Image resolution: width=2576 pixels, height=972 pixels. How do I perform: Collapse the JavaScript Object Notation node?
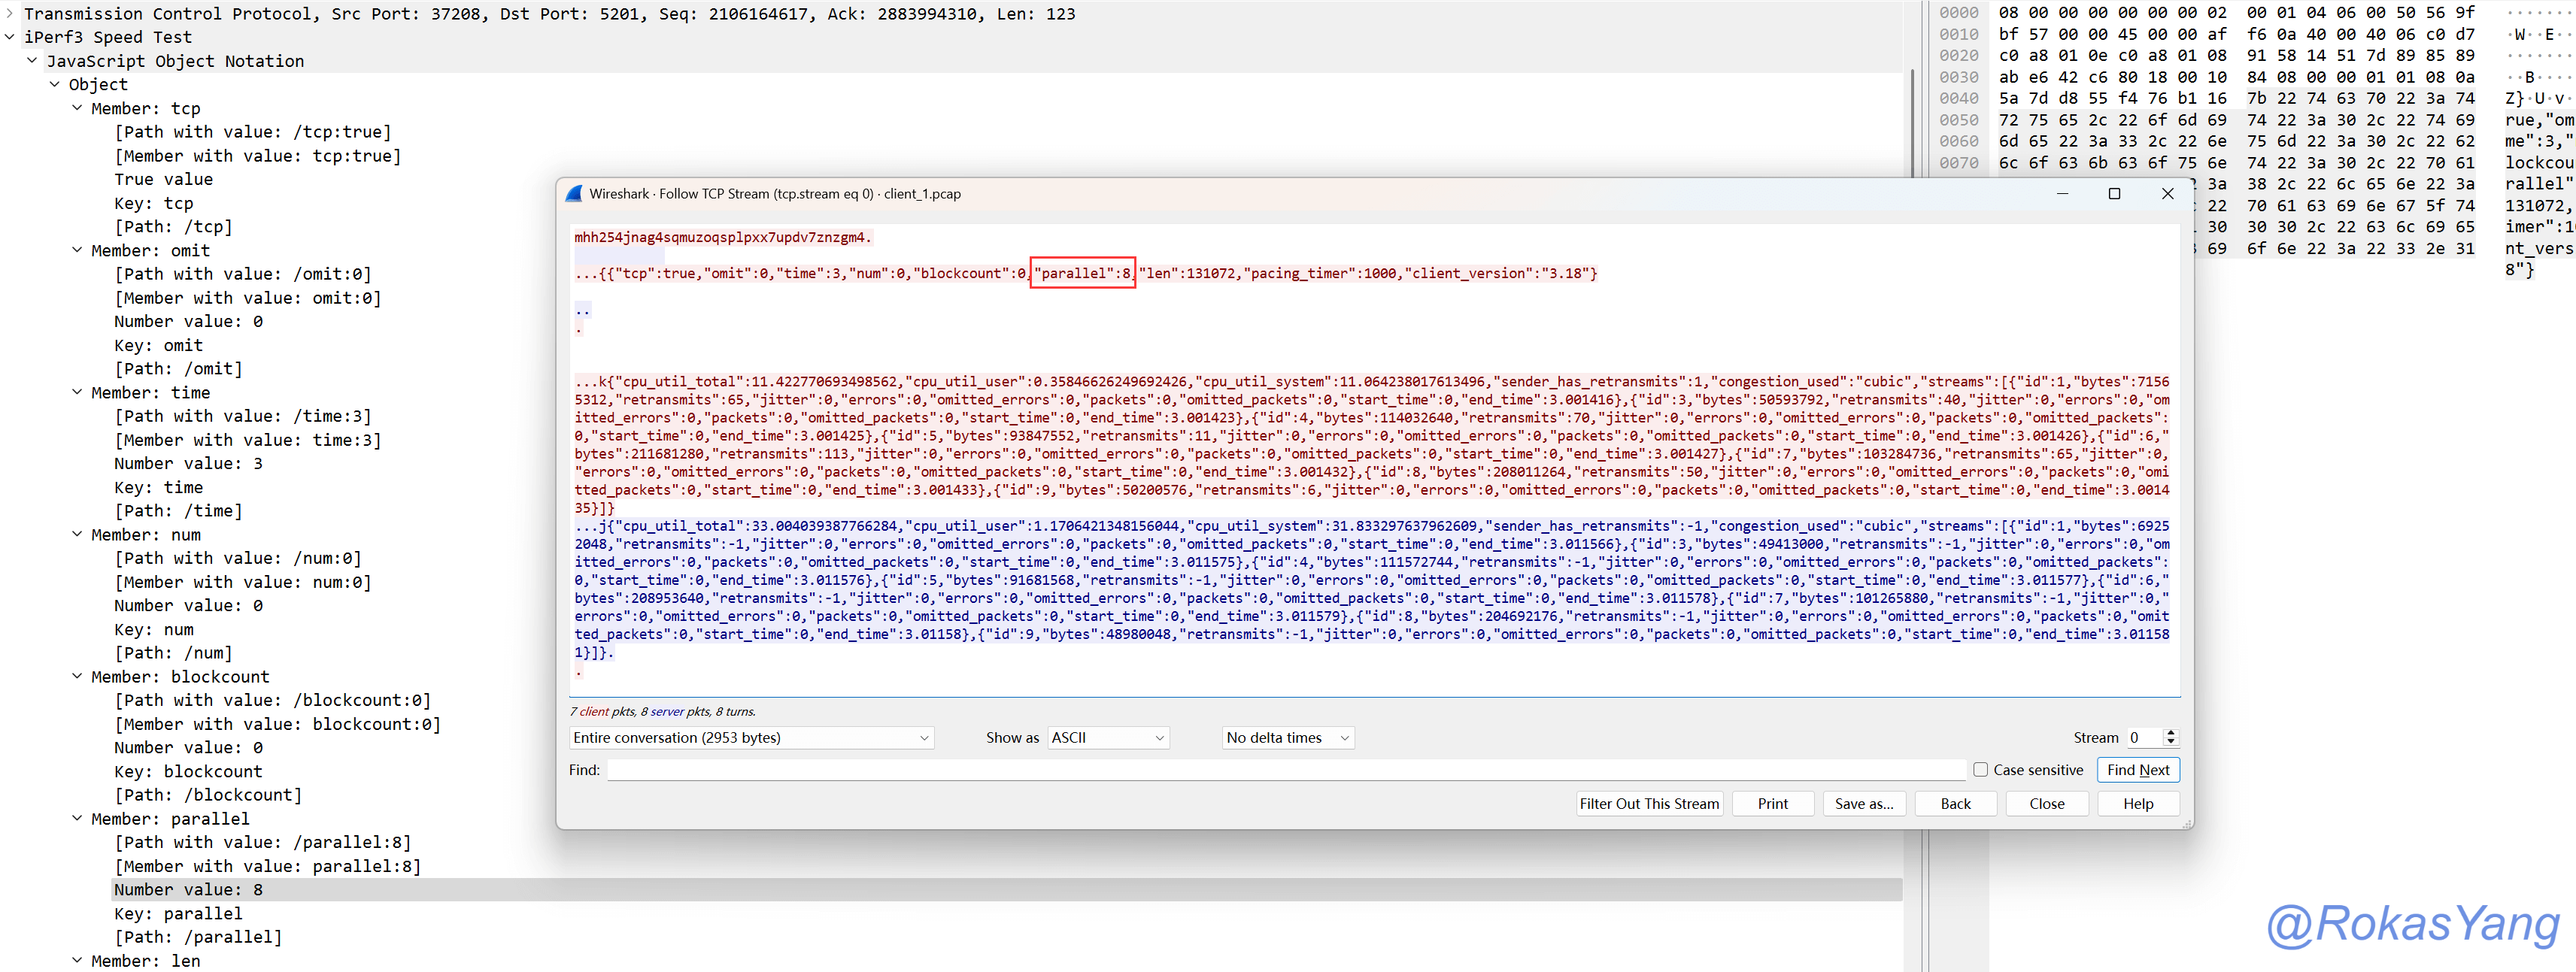click(x=32, y=60)
